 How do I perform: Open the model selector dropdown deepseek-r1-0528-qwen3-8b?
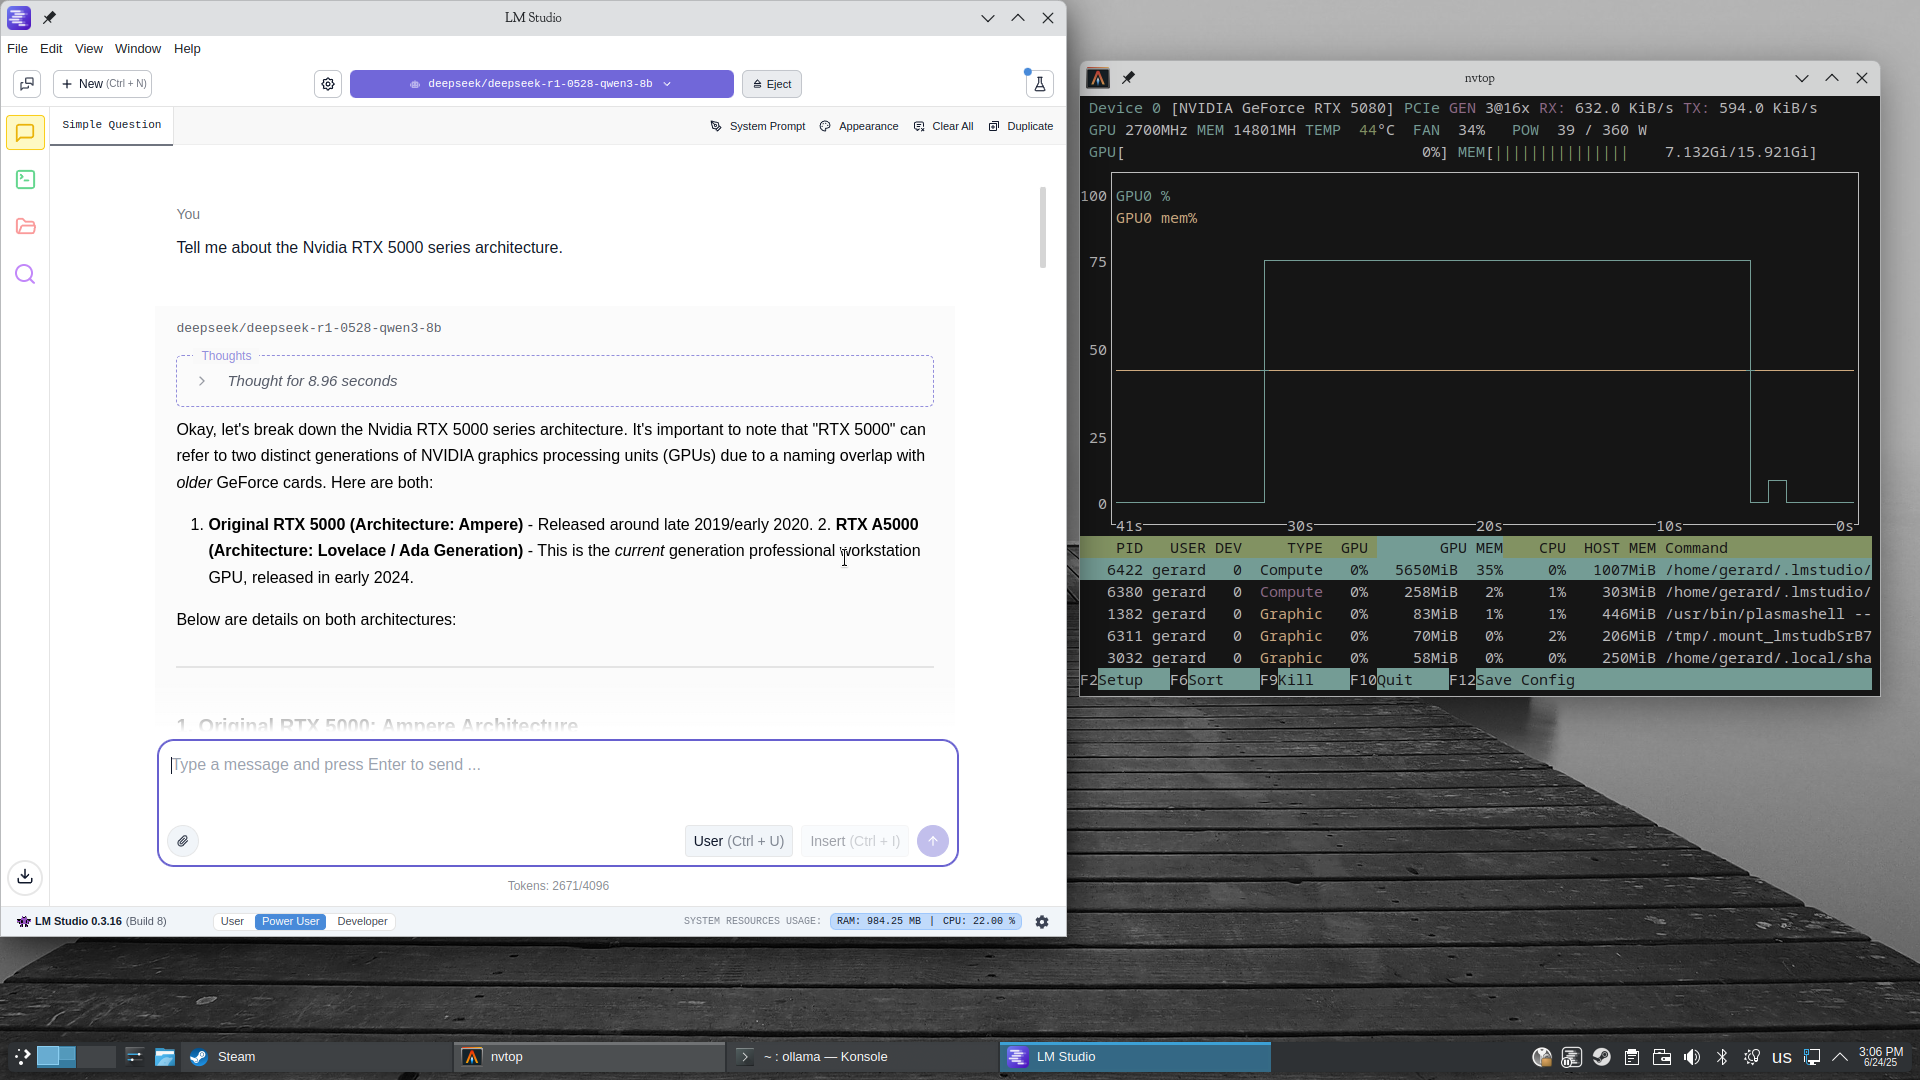pos(542,84)
